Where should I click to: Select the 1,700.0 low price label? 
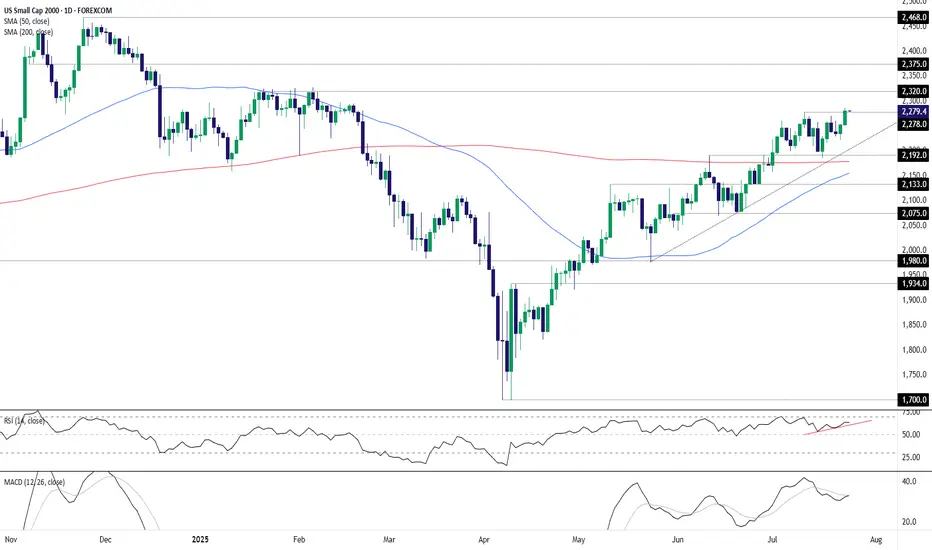914,400
